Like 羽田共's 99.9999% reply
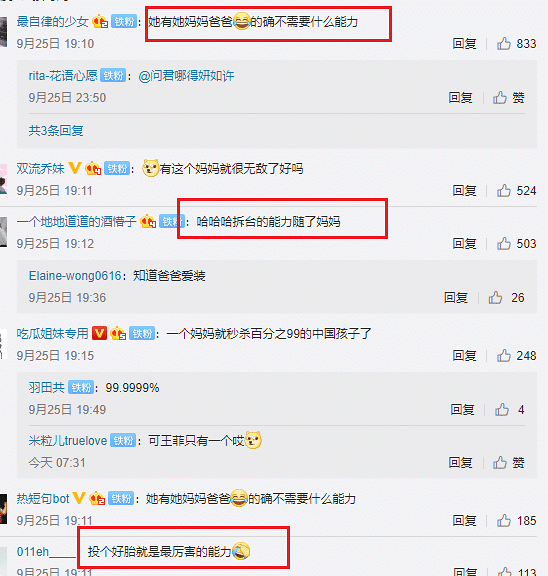Image resolution: width=548 pixels, height=576 pixels. click(502, 410)
